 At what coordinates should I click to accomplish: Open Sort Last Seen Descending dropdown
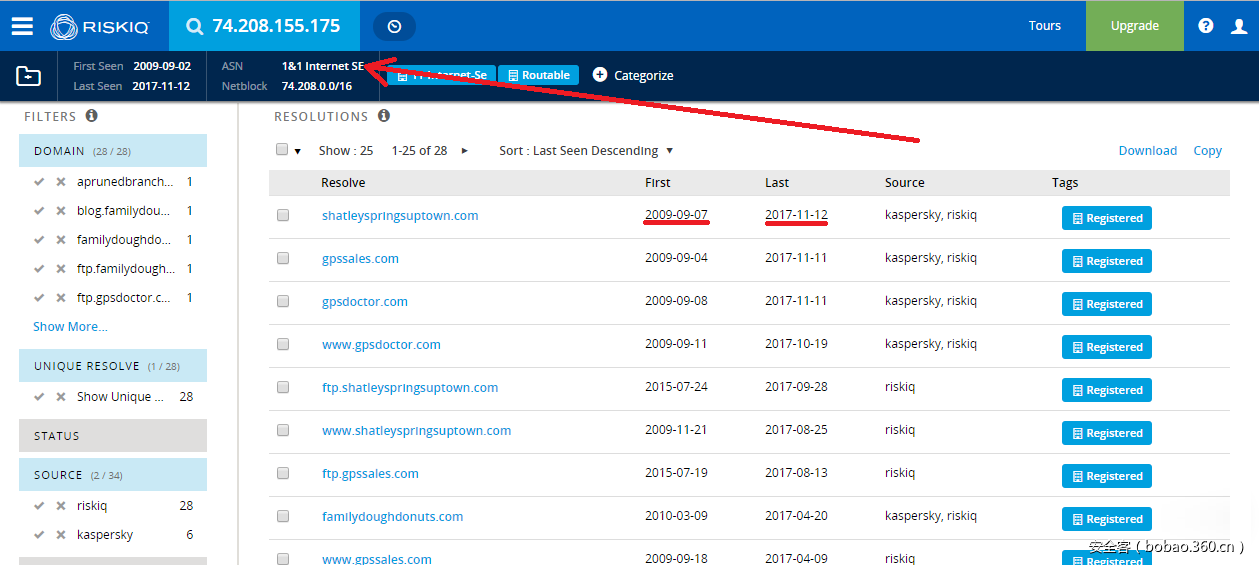click(586, 151)
